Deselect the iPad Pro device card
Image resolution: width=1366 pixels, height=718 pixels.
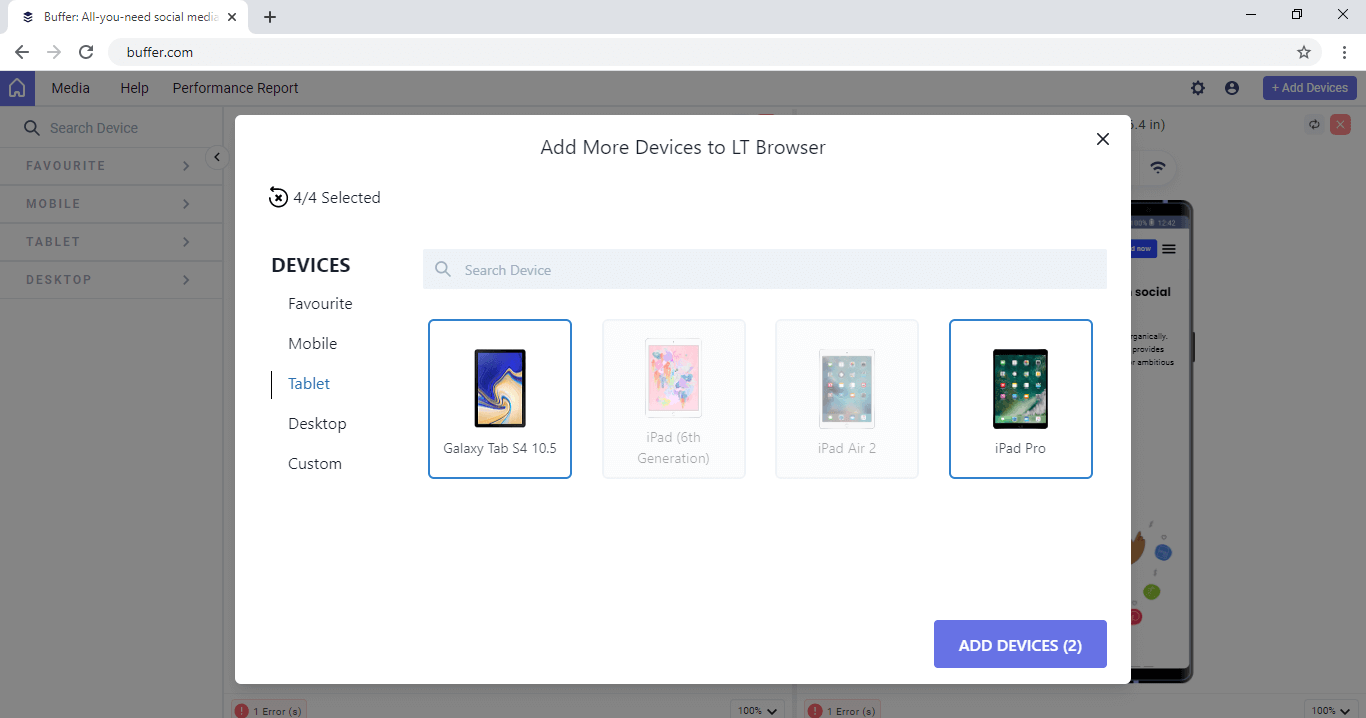coord(1020,399)
